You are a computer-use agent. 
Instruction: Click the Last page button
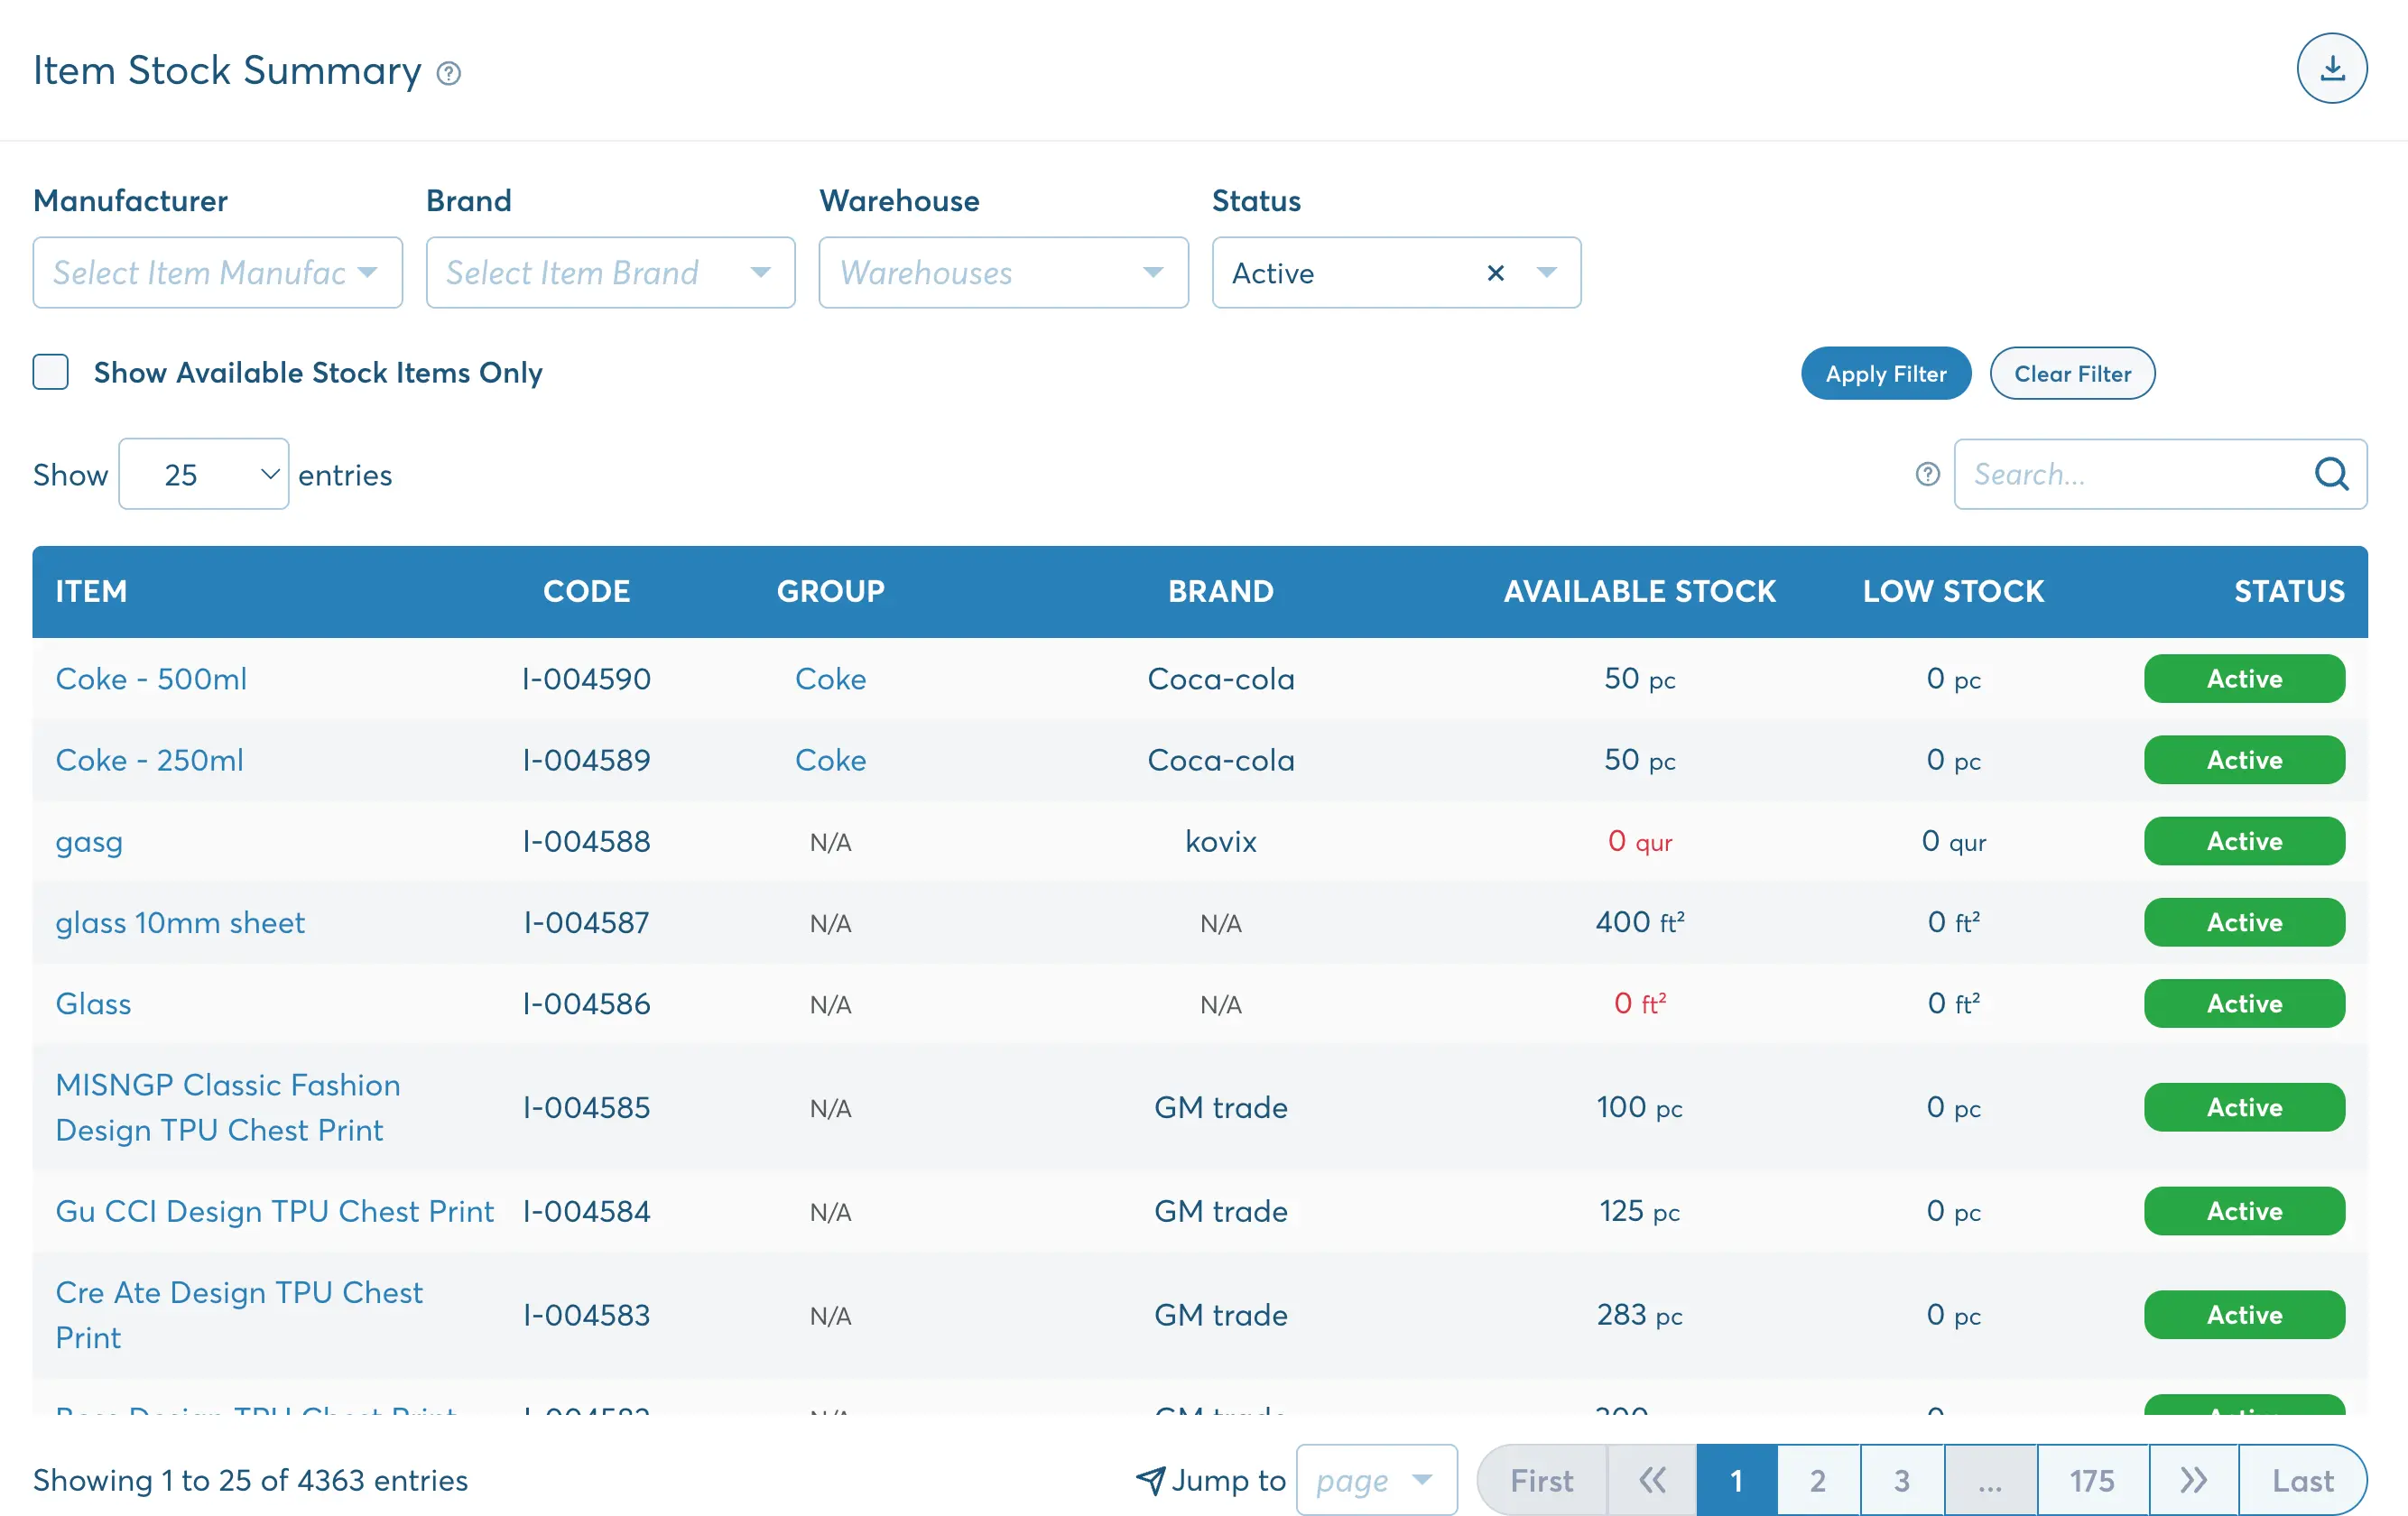[2302, 1479]
